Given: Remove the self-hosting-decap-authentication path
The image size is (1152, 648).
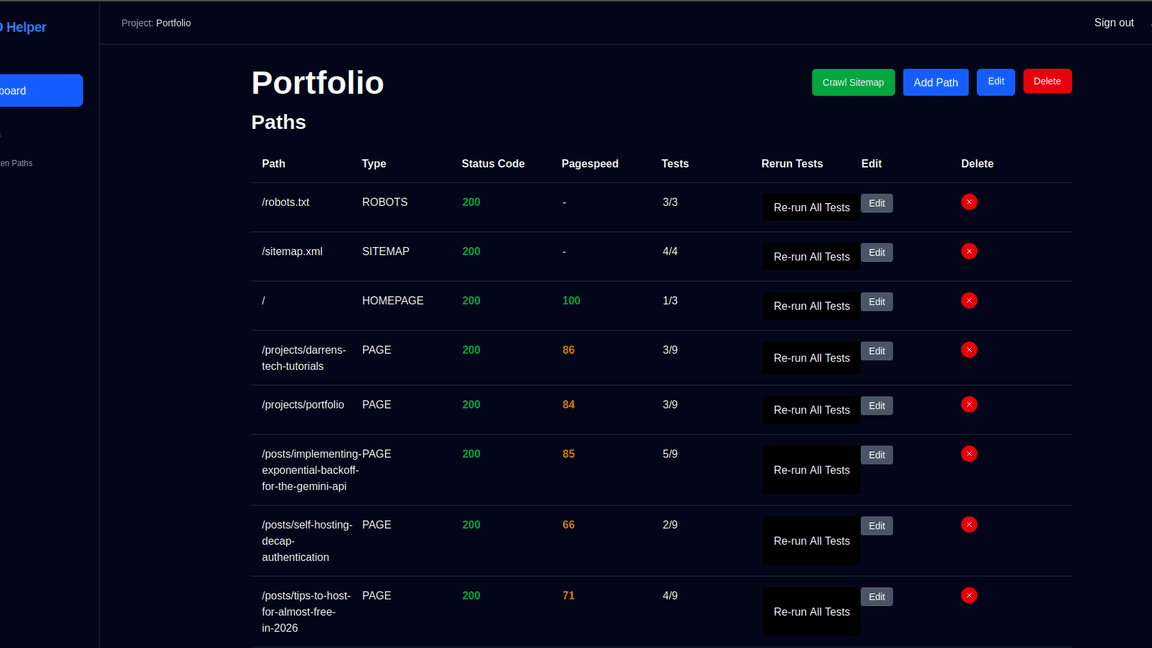Looking at the screenshot, I should point(969,525).
